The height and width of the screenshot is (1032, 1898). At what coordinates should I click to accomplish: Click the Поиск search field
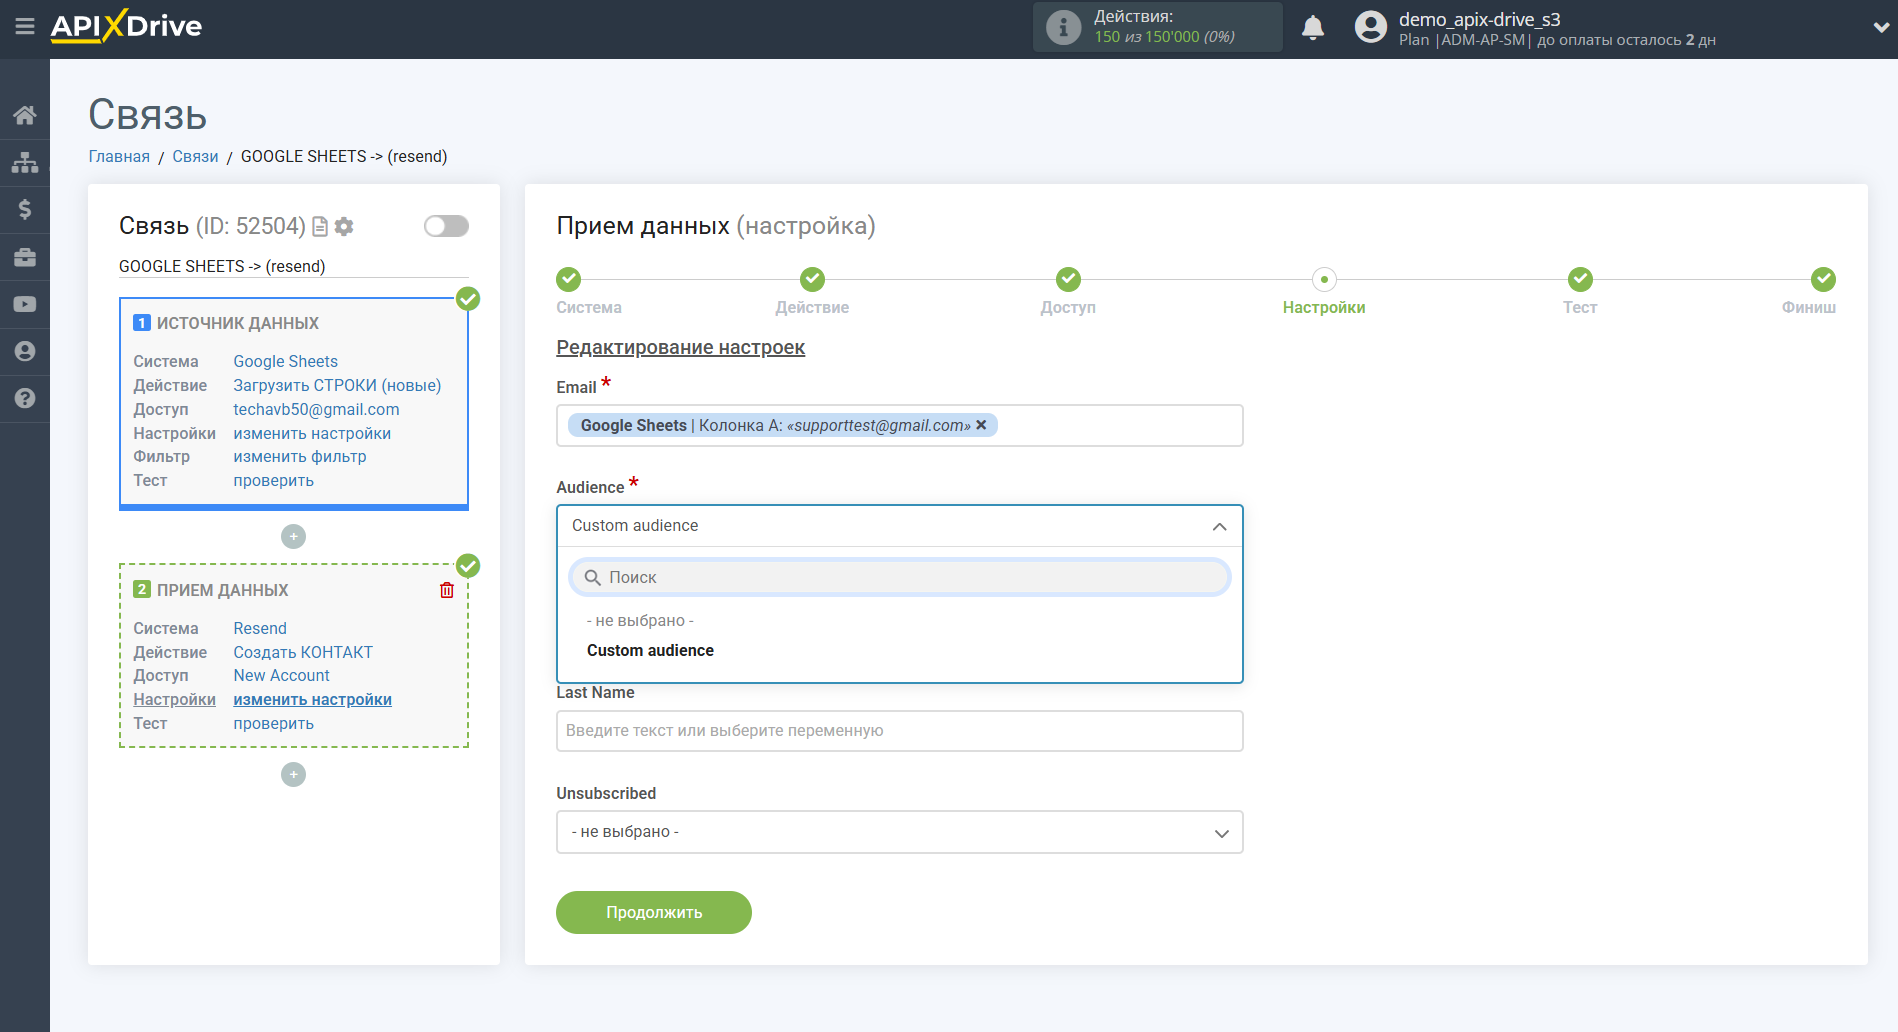(899, 577)
